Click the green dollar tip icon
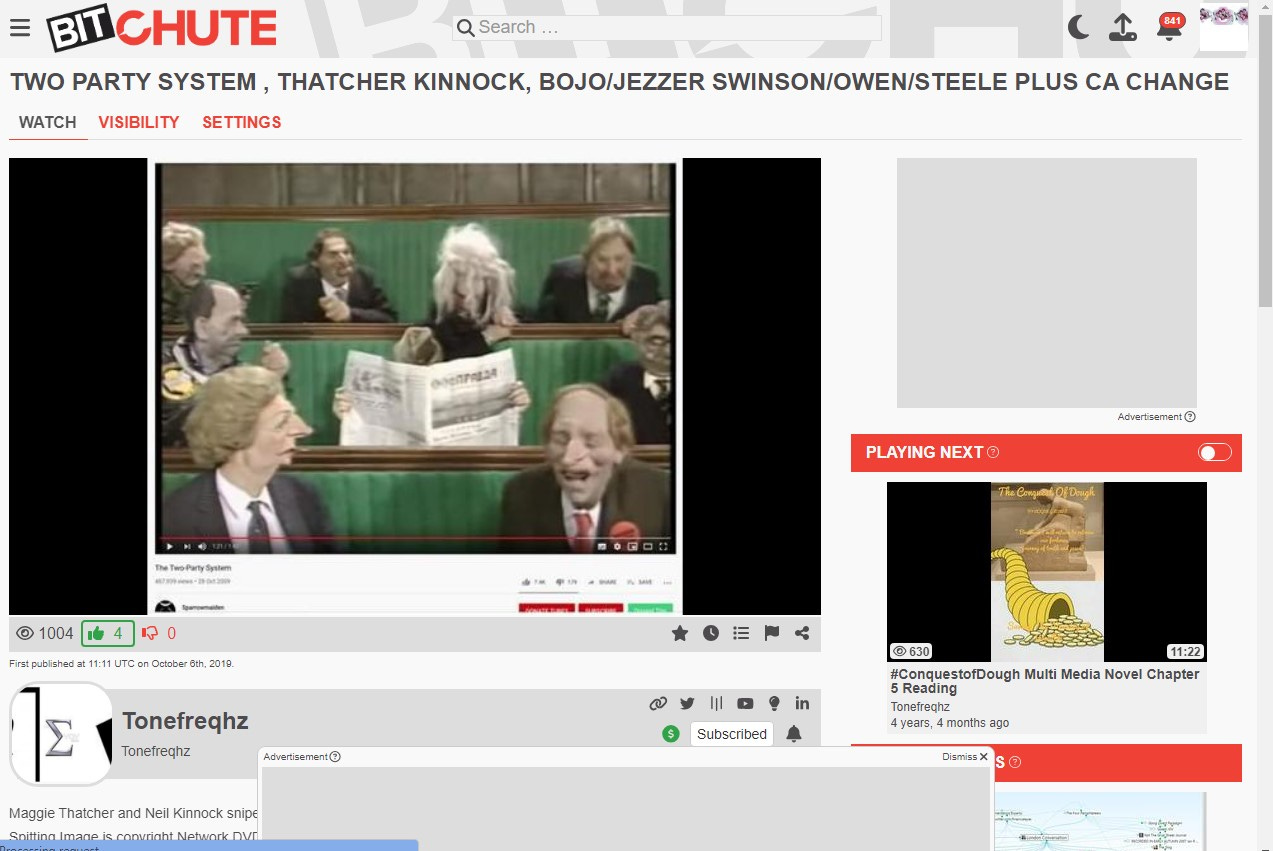Image resolution: width=1273 pixels, height=851 pixels. coord(671,734)
